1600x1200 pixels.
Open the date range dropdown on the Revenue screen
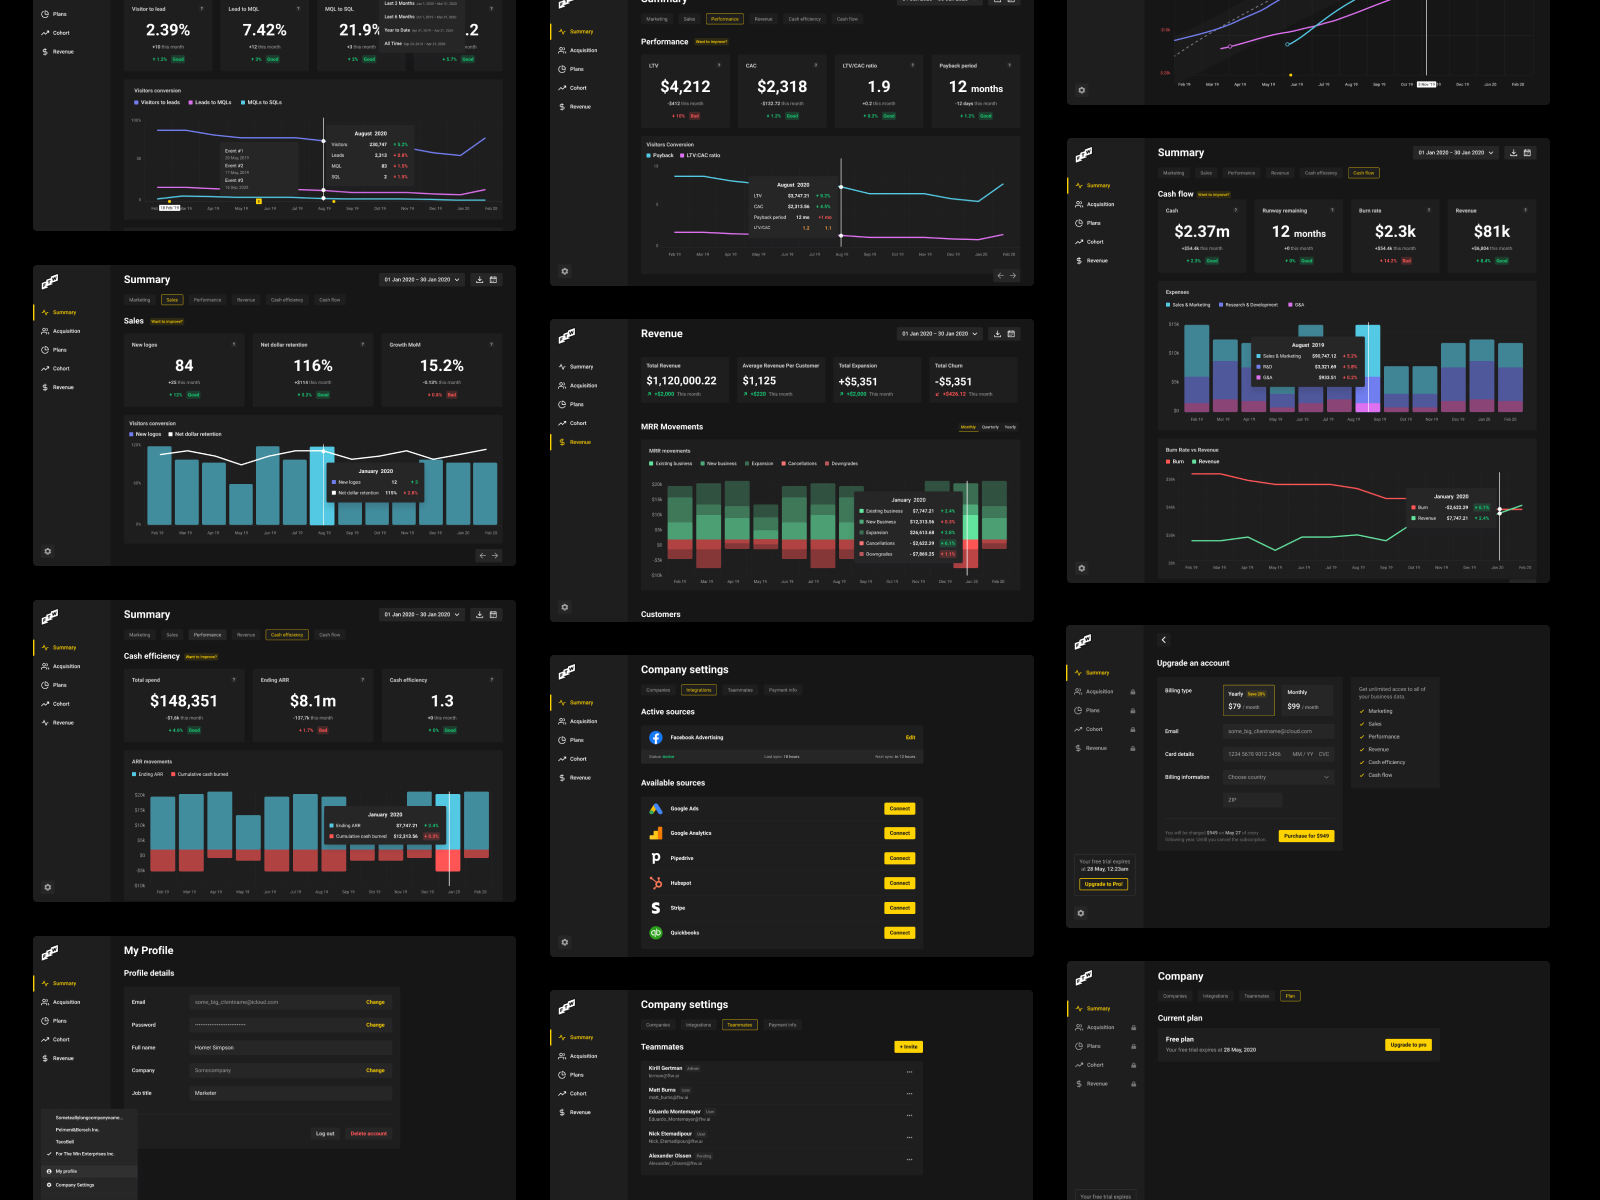click(x=940, y=334)
